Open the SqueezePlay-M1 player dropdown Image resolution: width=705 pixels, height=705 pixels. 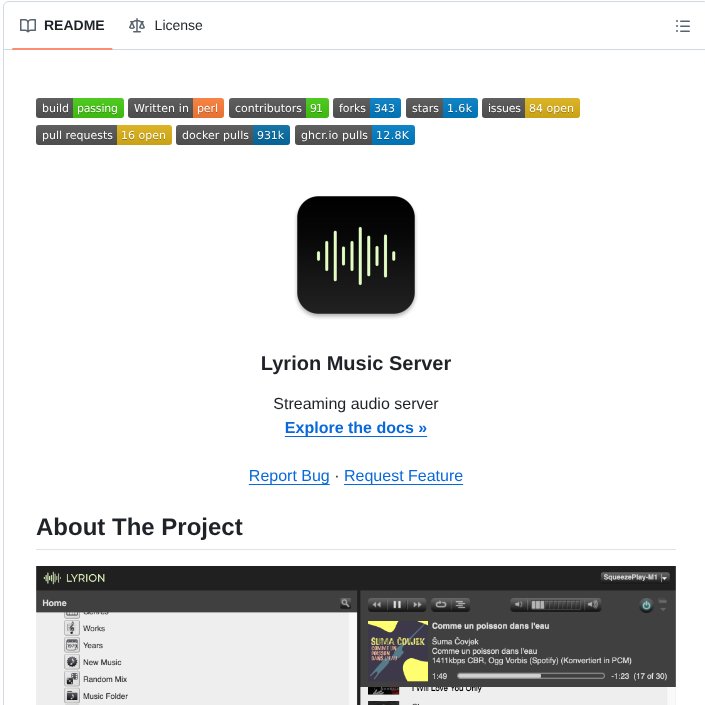635,577
